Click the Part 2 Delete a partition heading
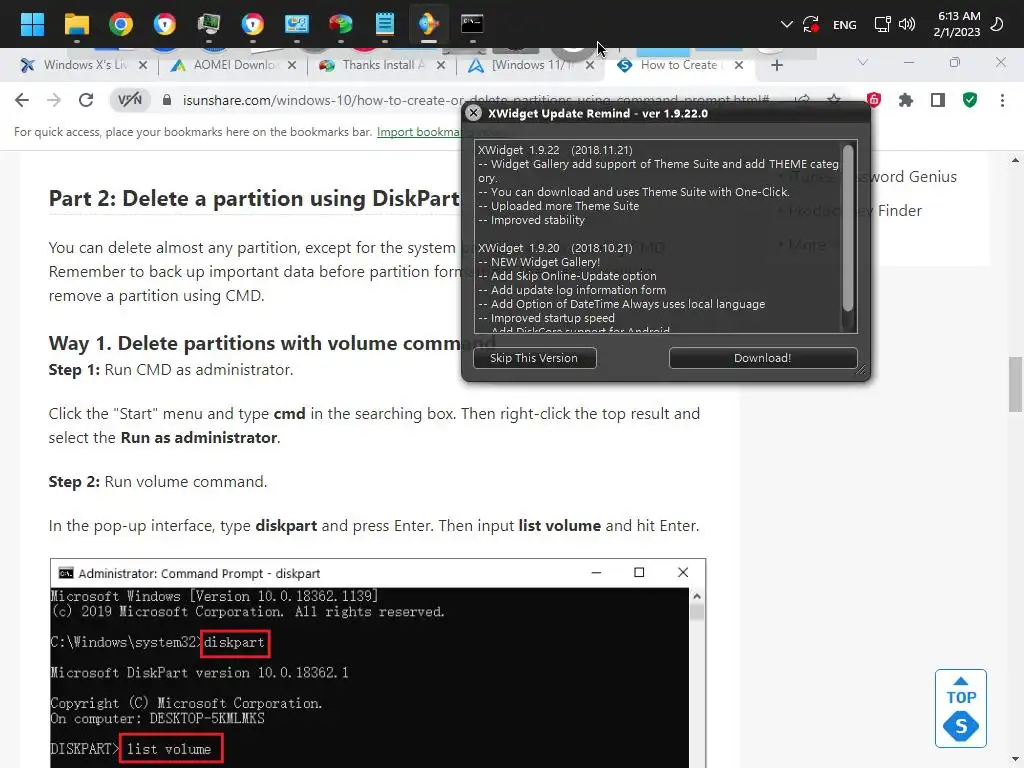The width and height of the screenshot is (1024, 768). [254, 199]
